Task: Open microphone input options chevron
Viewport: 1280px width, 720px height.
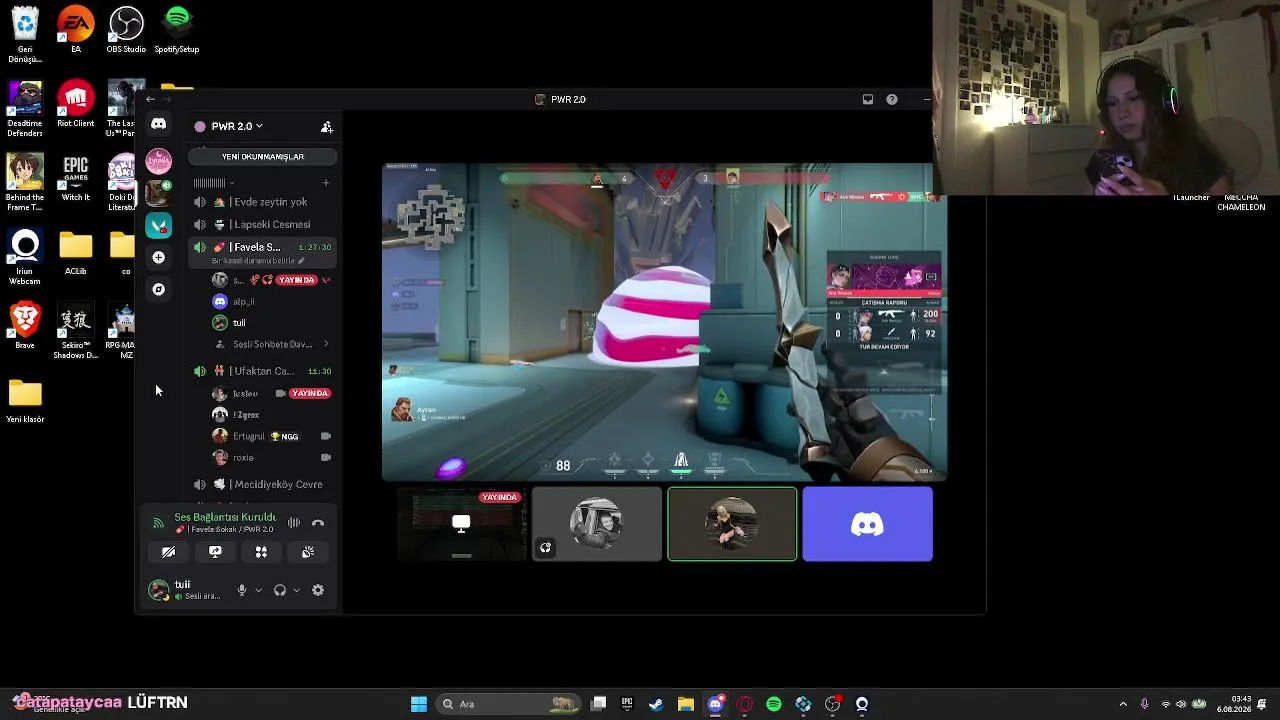Action: 258,590
